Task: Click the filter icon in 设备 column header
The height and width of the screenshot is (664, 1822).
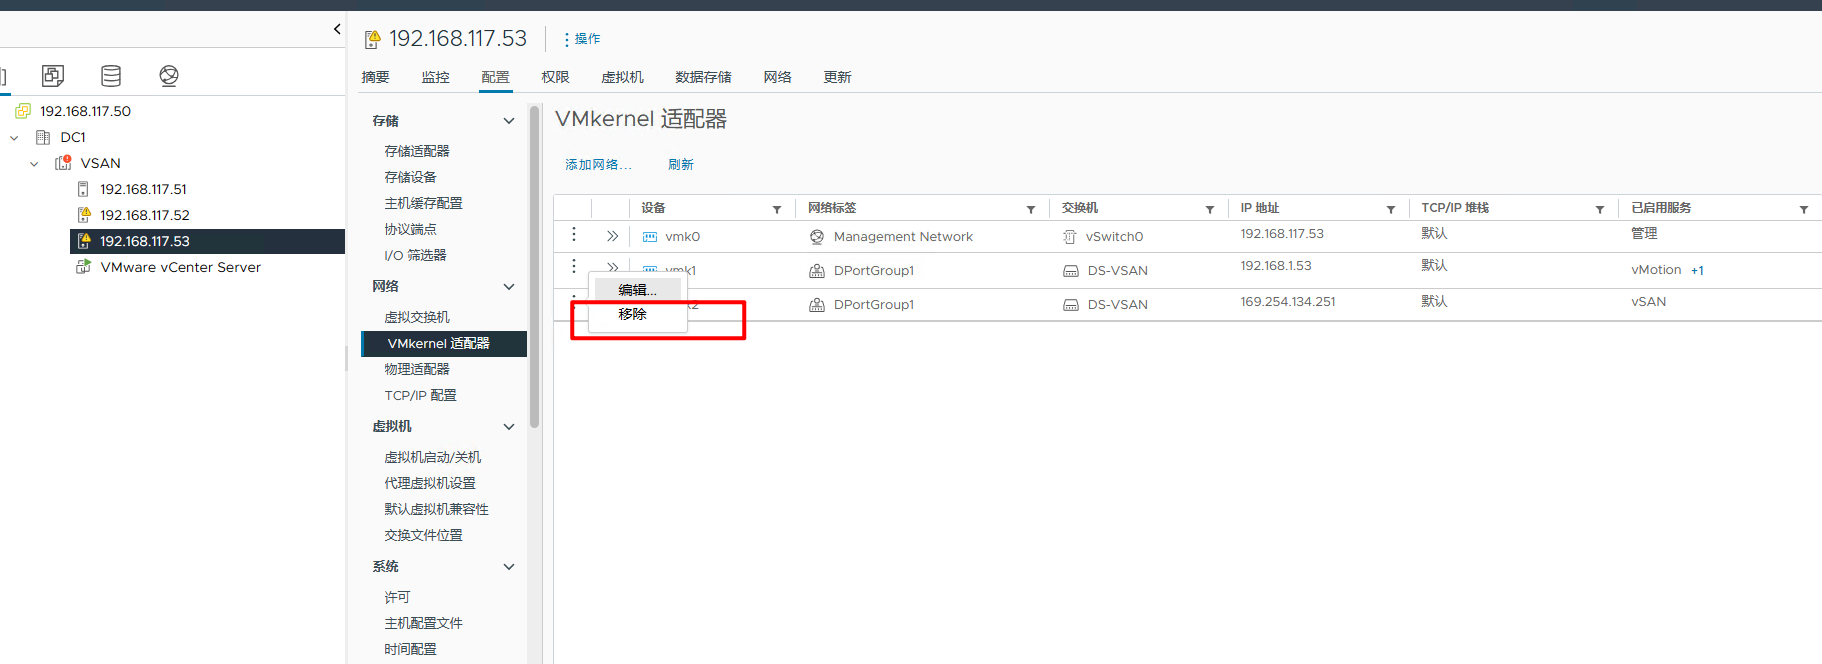Action: pos(777,209)
